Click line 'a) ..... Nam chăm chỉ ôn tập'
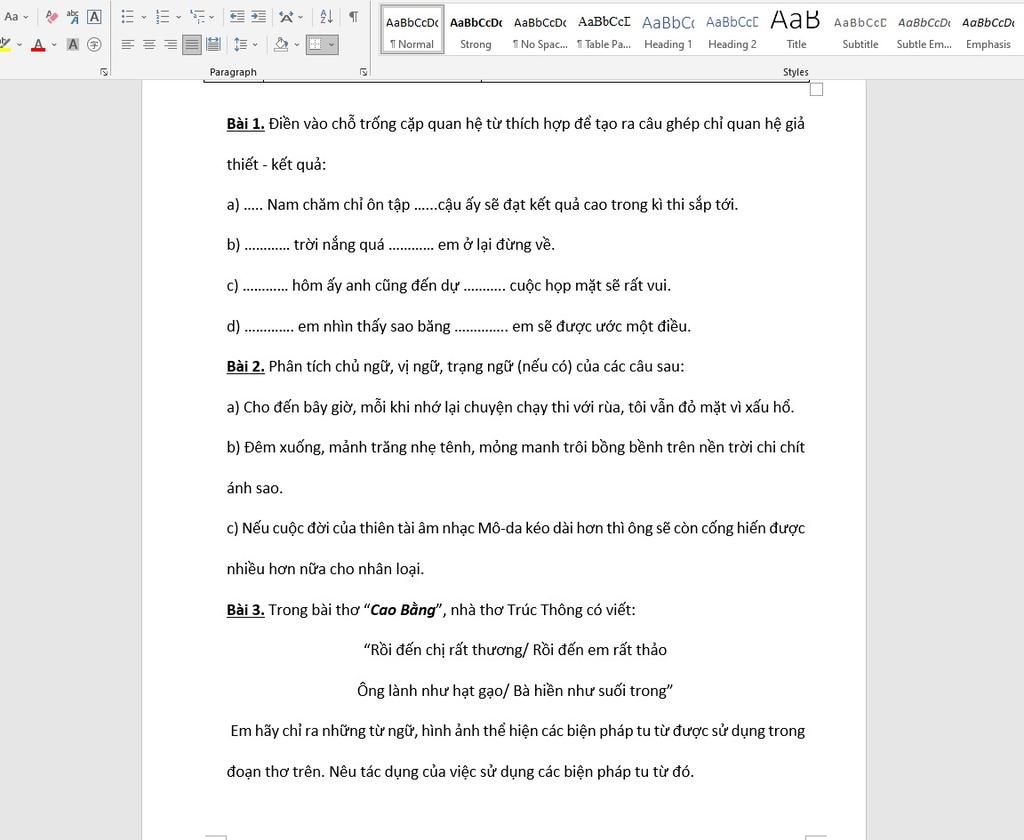The height and width of the screenshot is (840, 1024). pos(482,204)
